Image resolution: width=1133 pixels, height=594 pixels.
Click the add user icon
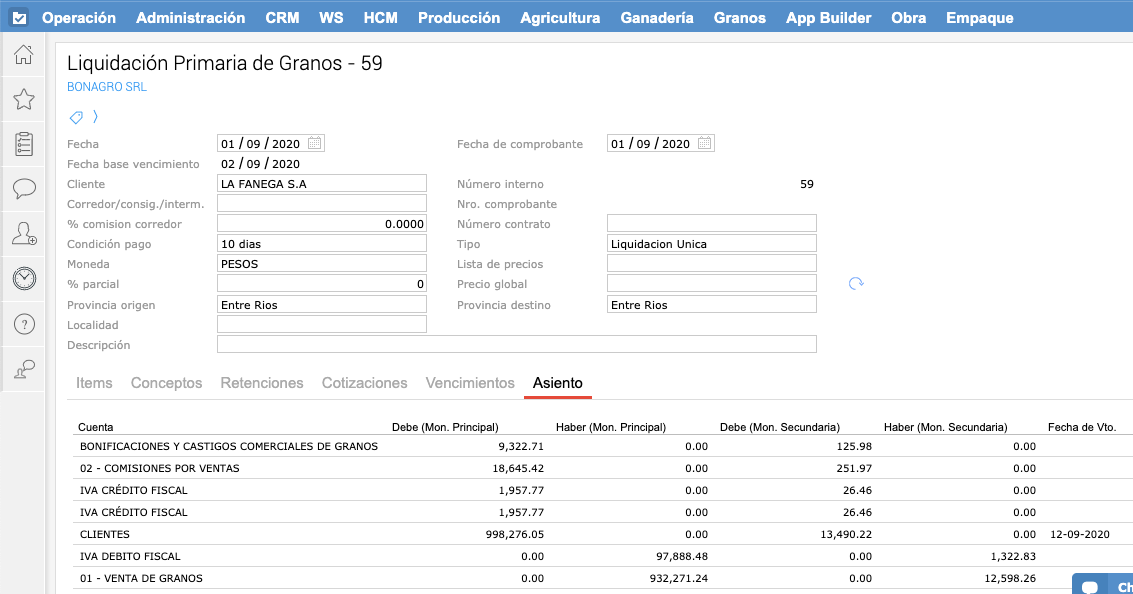[24, 234]
